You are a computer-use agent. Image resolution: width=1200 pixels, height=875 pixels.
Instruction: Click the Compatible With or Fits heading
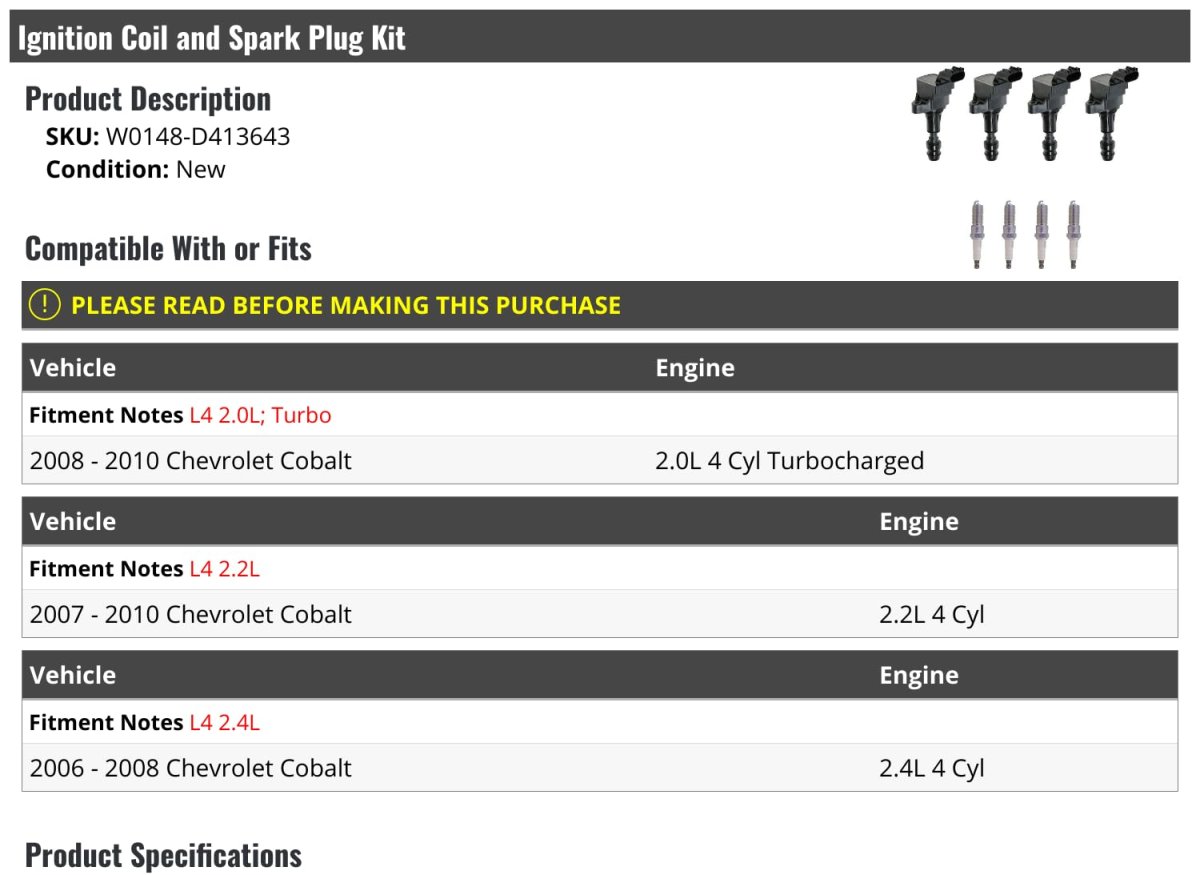click(x=168, y=248)
